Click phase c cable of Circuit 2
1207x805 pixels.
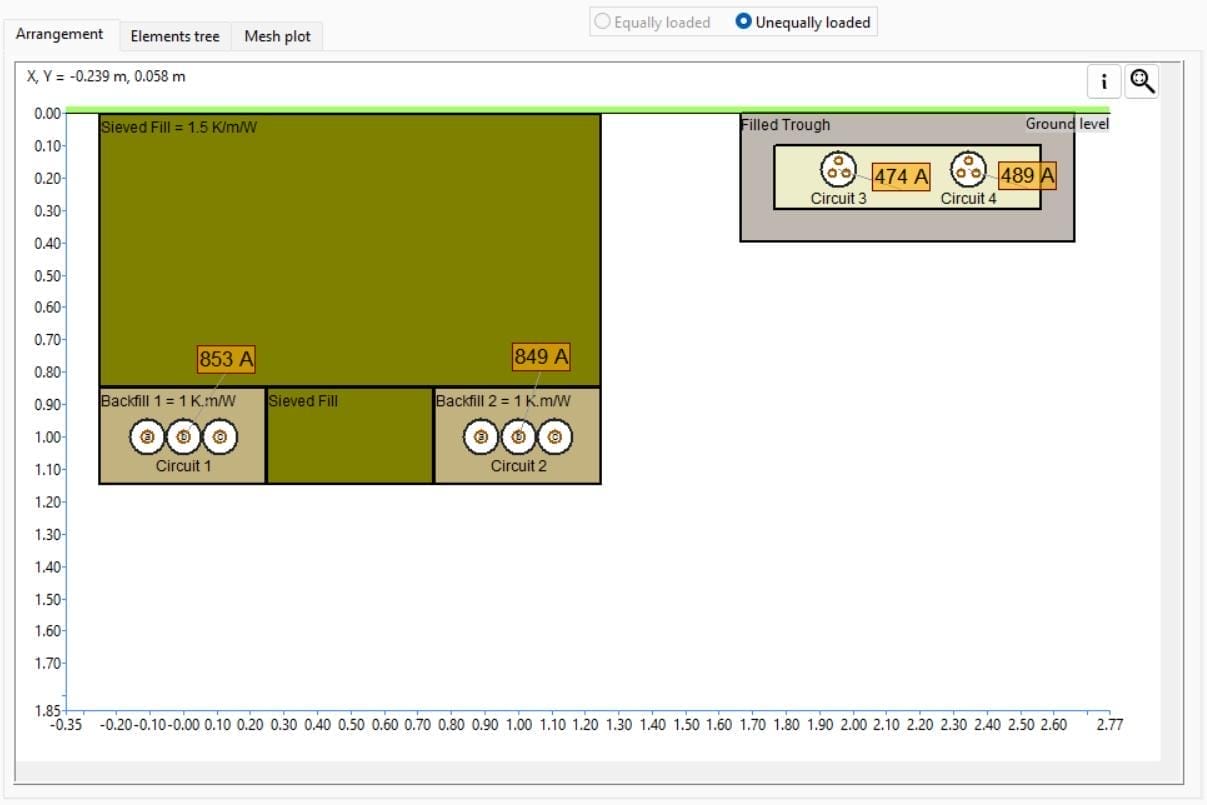(x=554, y=437)
